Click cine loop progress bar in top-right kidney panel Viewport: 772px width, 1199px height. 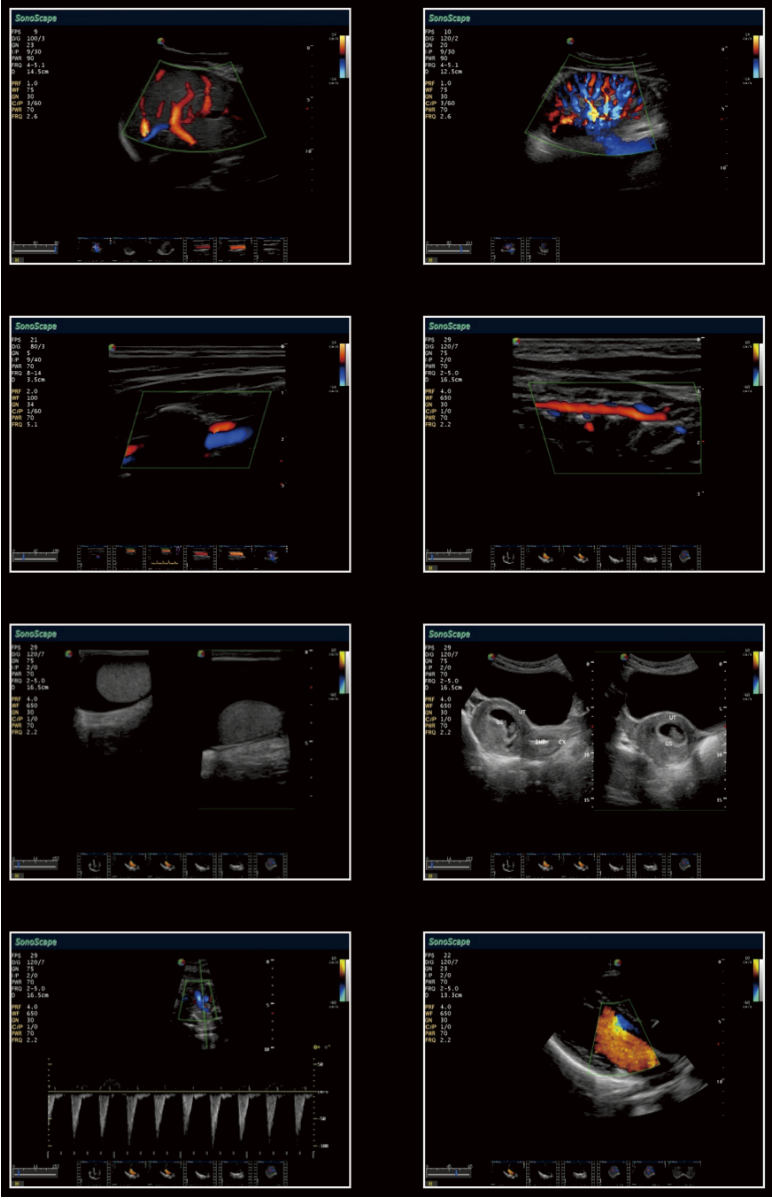(447, 245)
